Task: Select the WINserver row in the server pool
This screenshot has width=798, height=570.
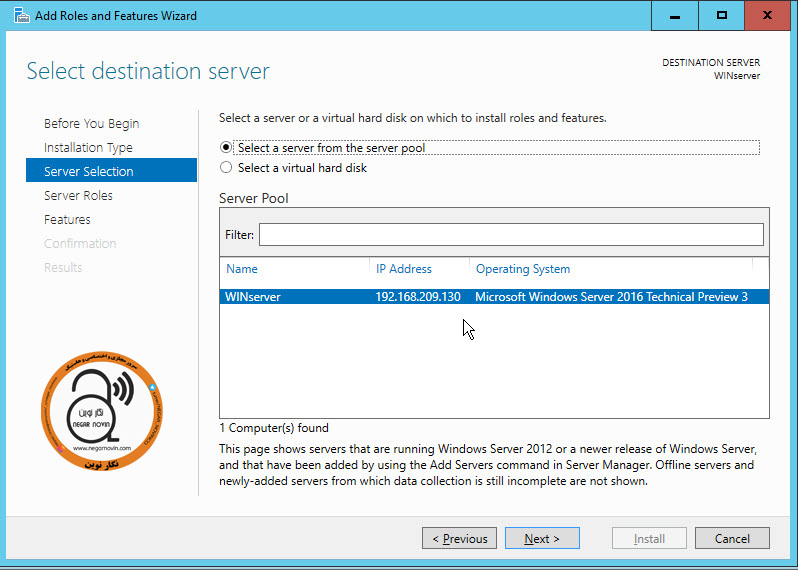Action: click(x=494, y=297)
